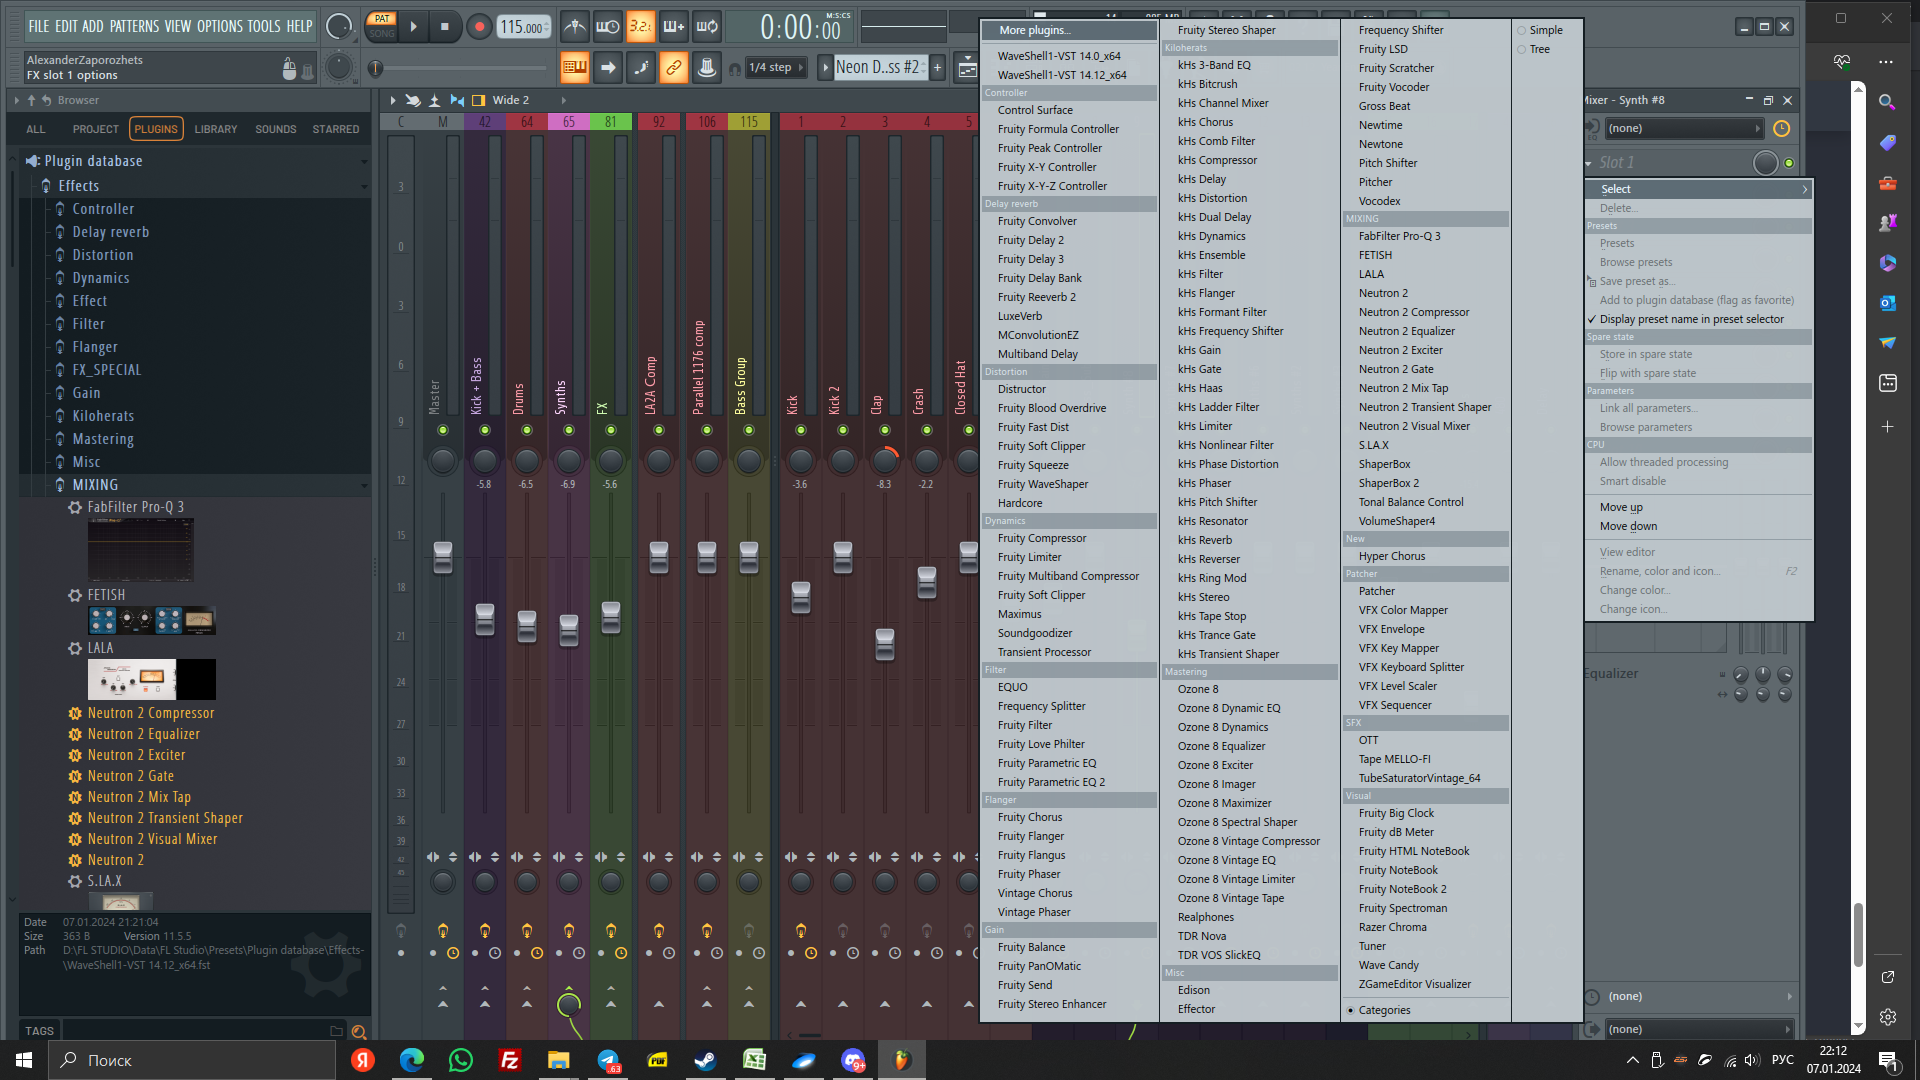Collapse the MIXING folder in browser
Image resolution: width=1920 pixels, height=1080 pixels.
[95, 485]
